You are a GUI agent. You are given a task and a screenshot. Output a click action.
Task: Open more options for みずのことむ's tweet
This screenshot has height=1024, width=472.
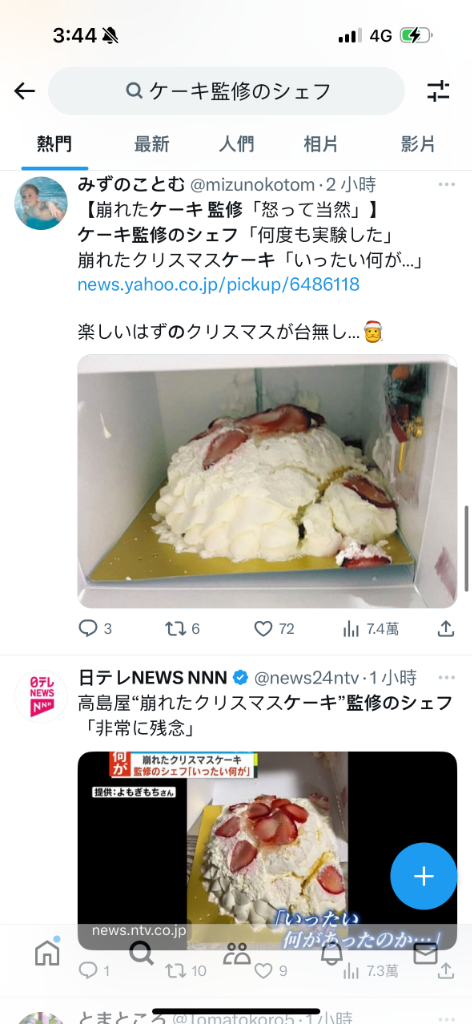447,185
